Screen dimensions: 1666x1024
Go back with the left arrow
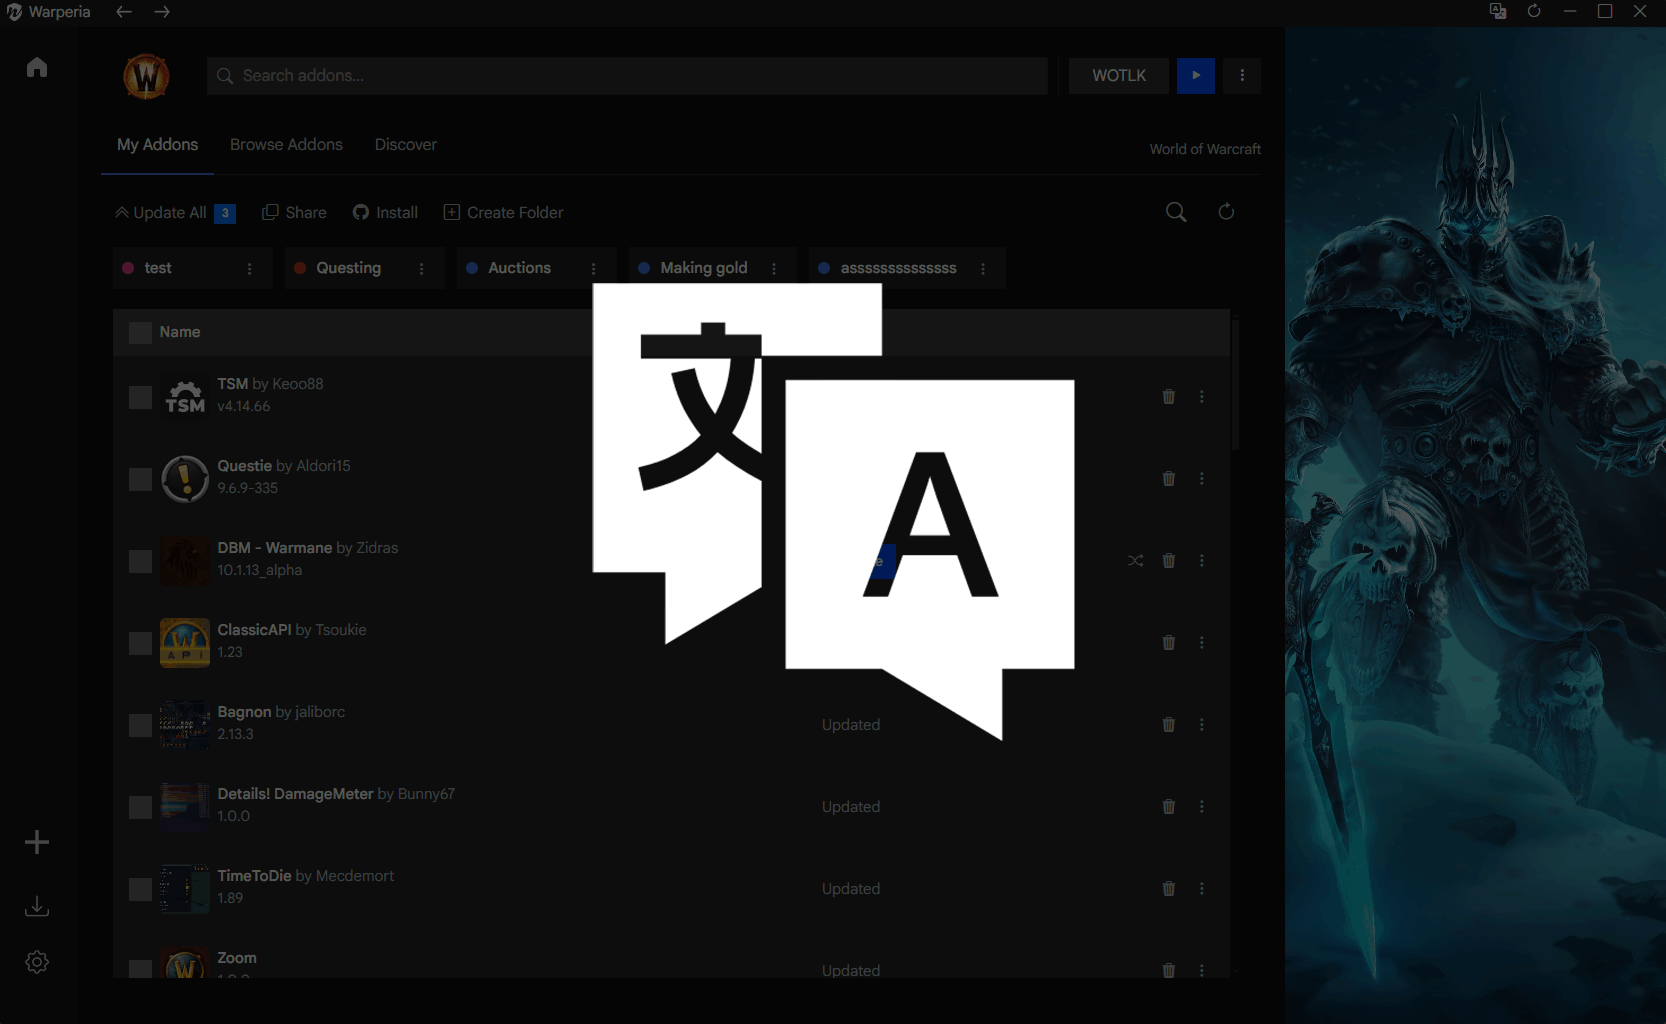124,12
